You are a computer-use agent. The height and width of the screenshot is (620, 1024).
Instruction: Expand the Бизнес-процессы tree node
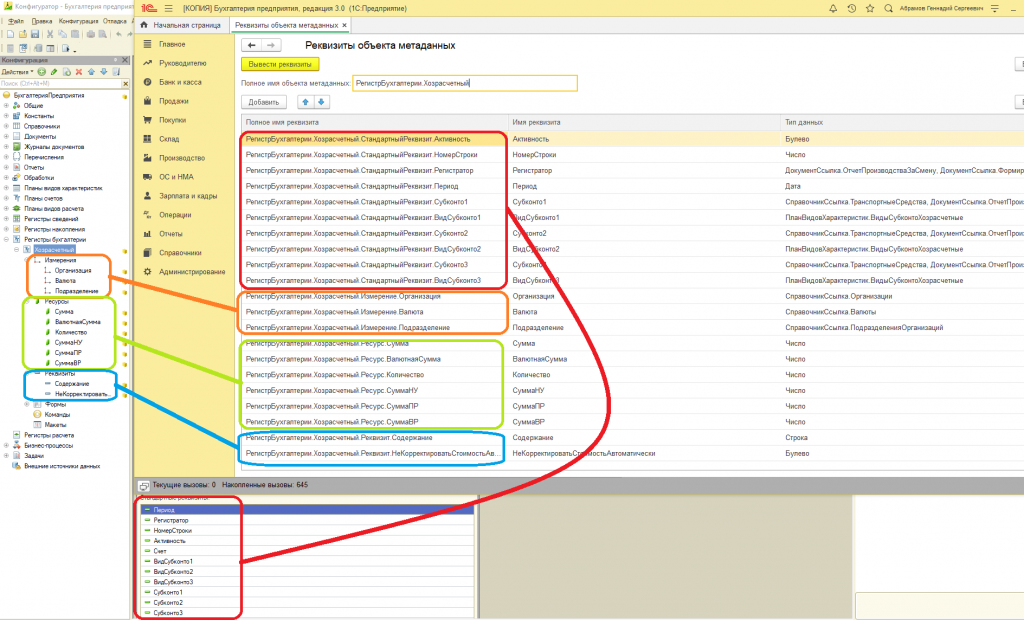(7, 446)
